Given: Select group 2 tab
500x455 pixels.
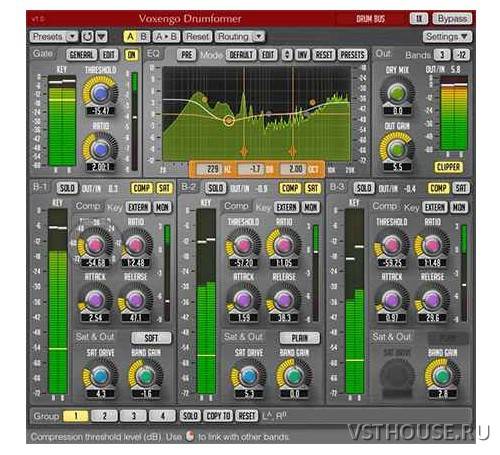Looking at the screenshot, I should (x=104, y=416).
